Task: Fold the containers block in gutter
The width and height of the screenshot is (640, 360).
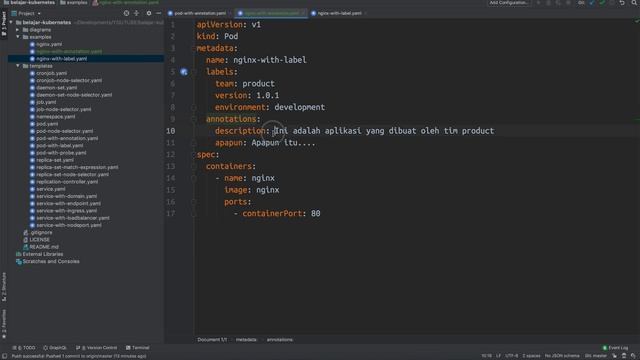Action: point(194,167)
